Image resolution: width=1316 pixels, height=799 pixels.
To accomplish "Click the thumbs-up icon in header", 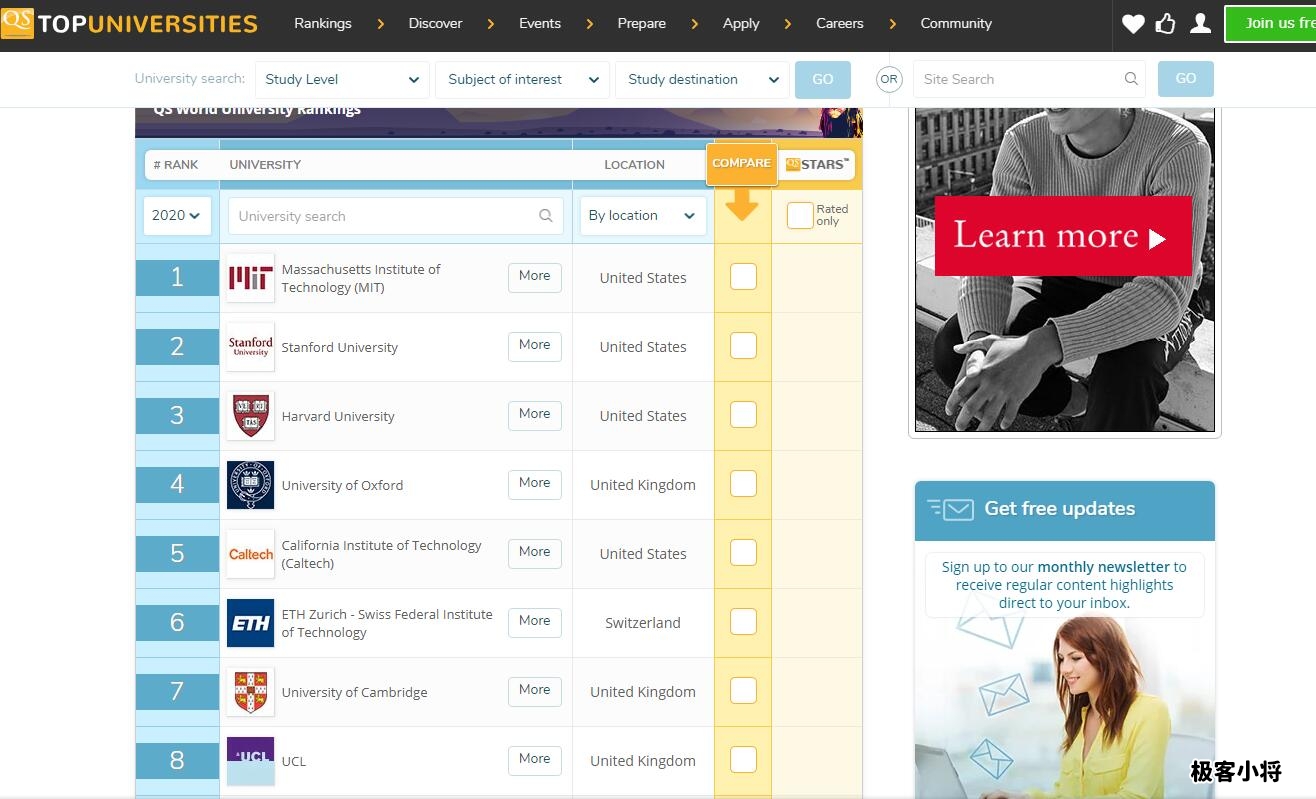I will point(1165,24).
